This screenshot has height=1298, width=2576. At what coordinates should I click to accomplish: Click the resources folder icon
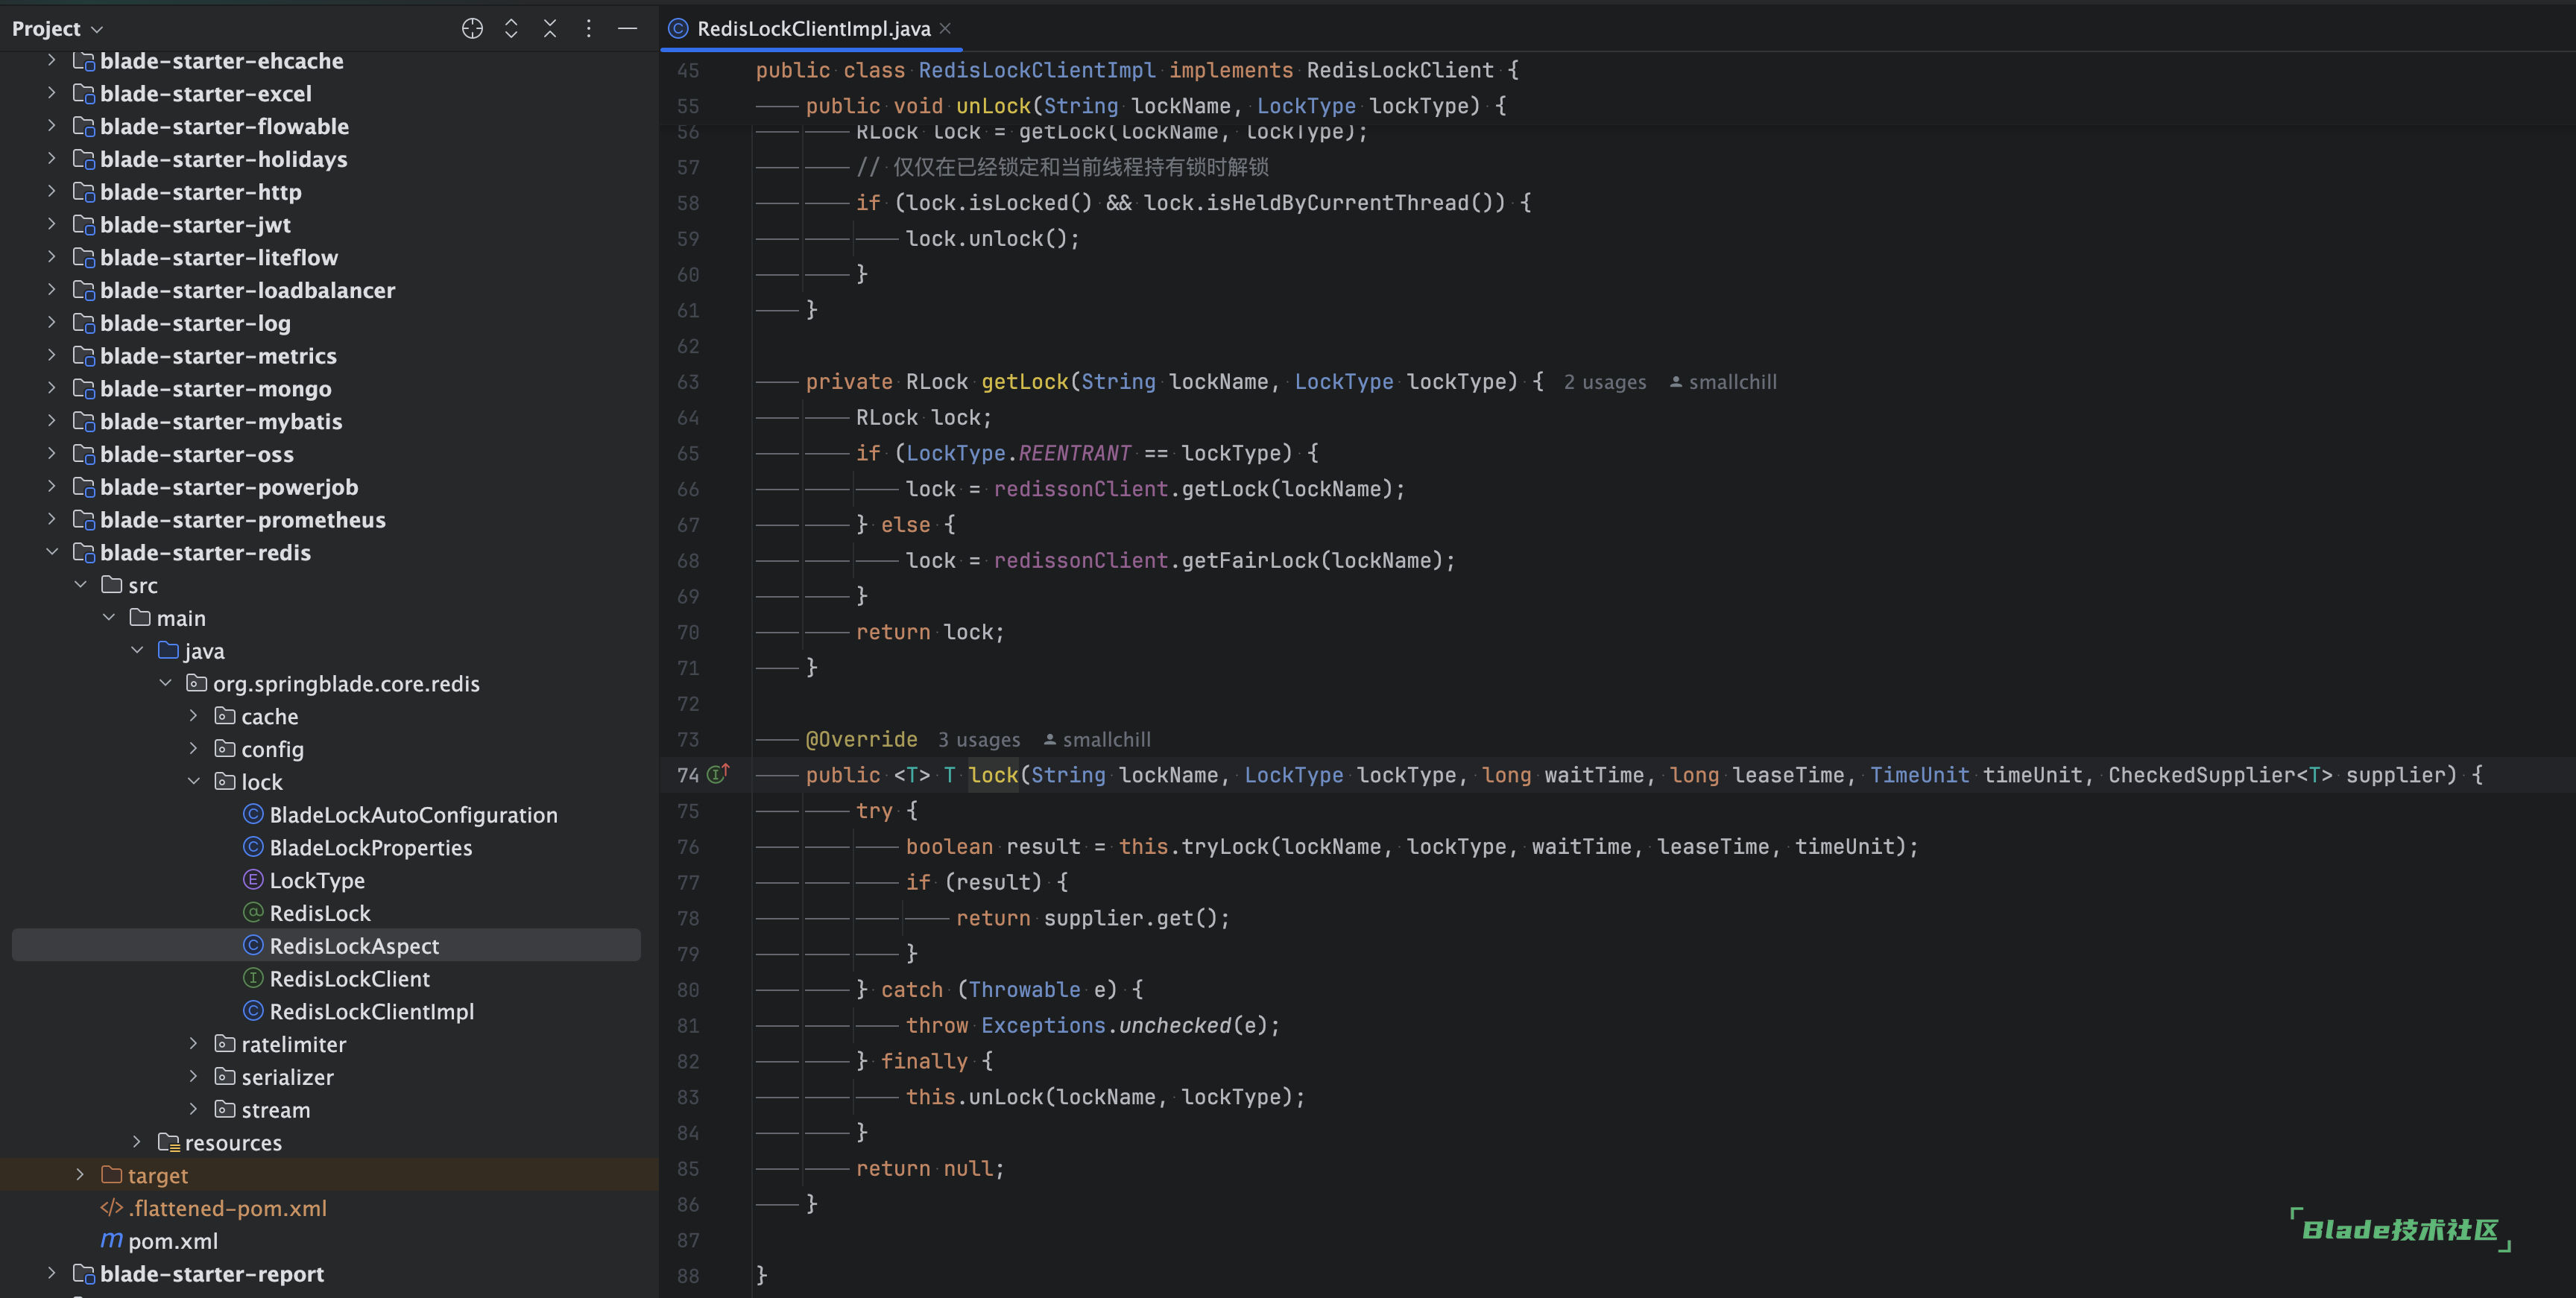pos(168,1142)
